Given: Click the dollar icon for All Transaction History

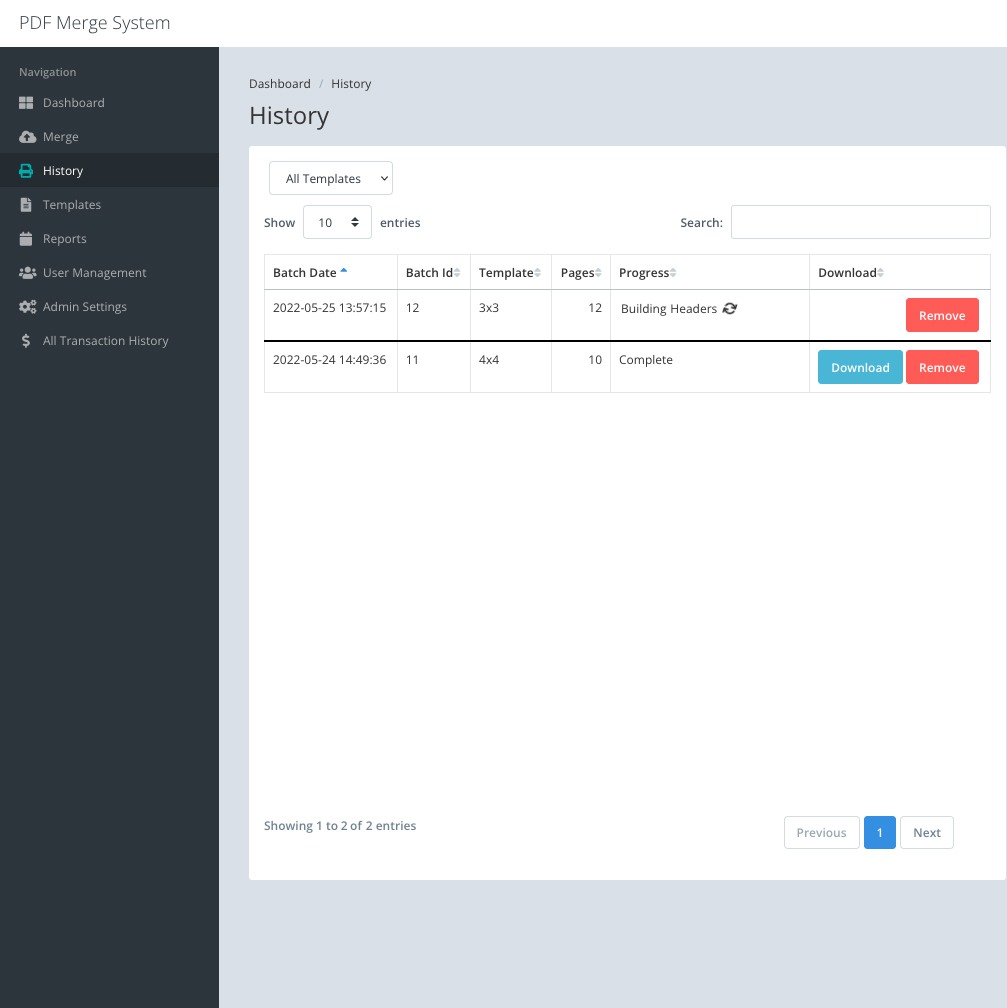Looking at the screenshot, I should tap(26, 340).
